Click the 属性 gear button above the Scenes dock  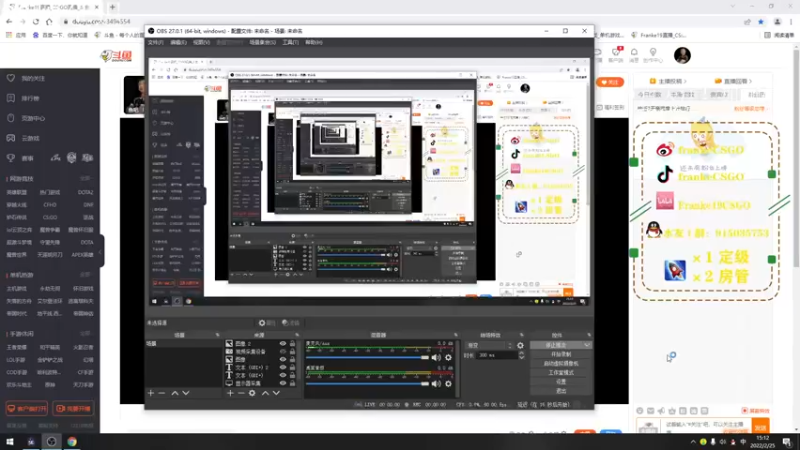pyautogui.click(x=267, y=323)
